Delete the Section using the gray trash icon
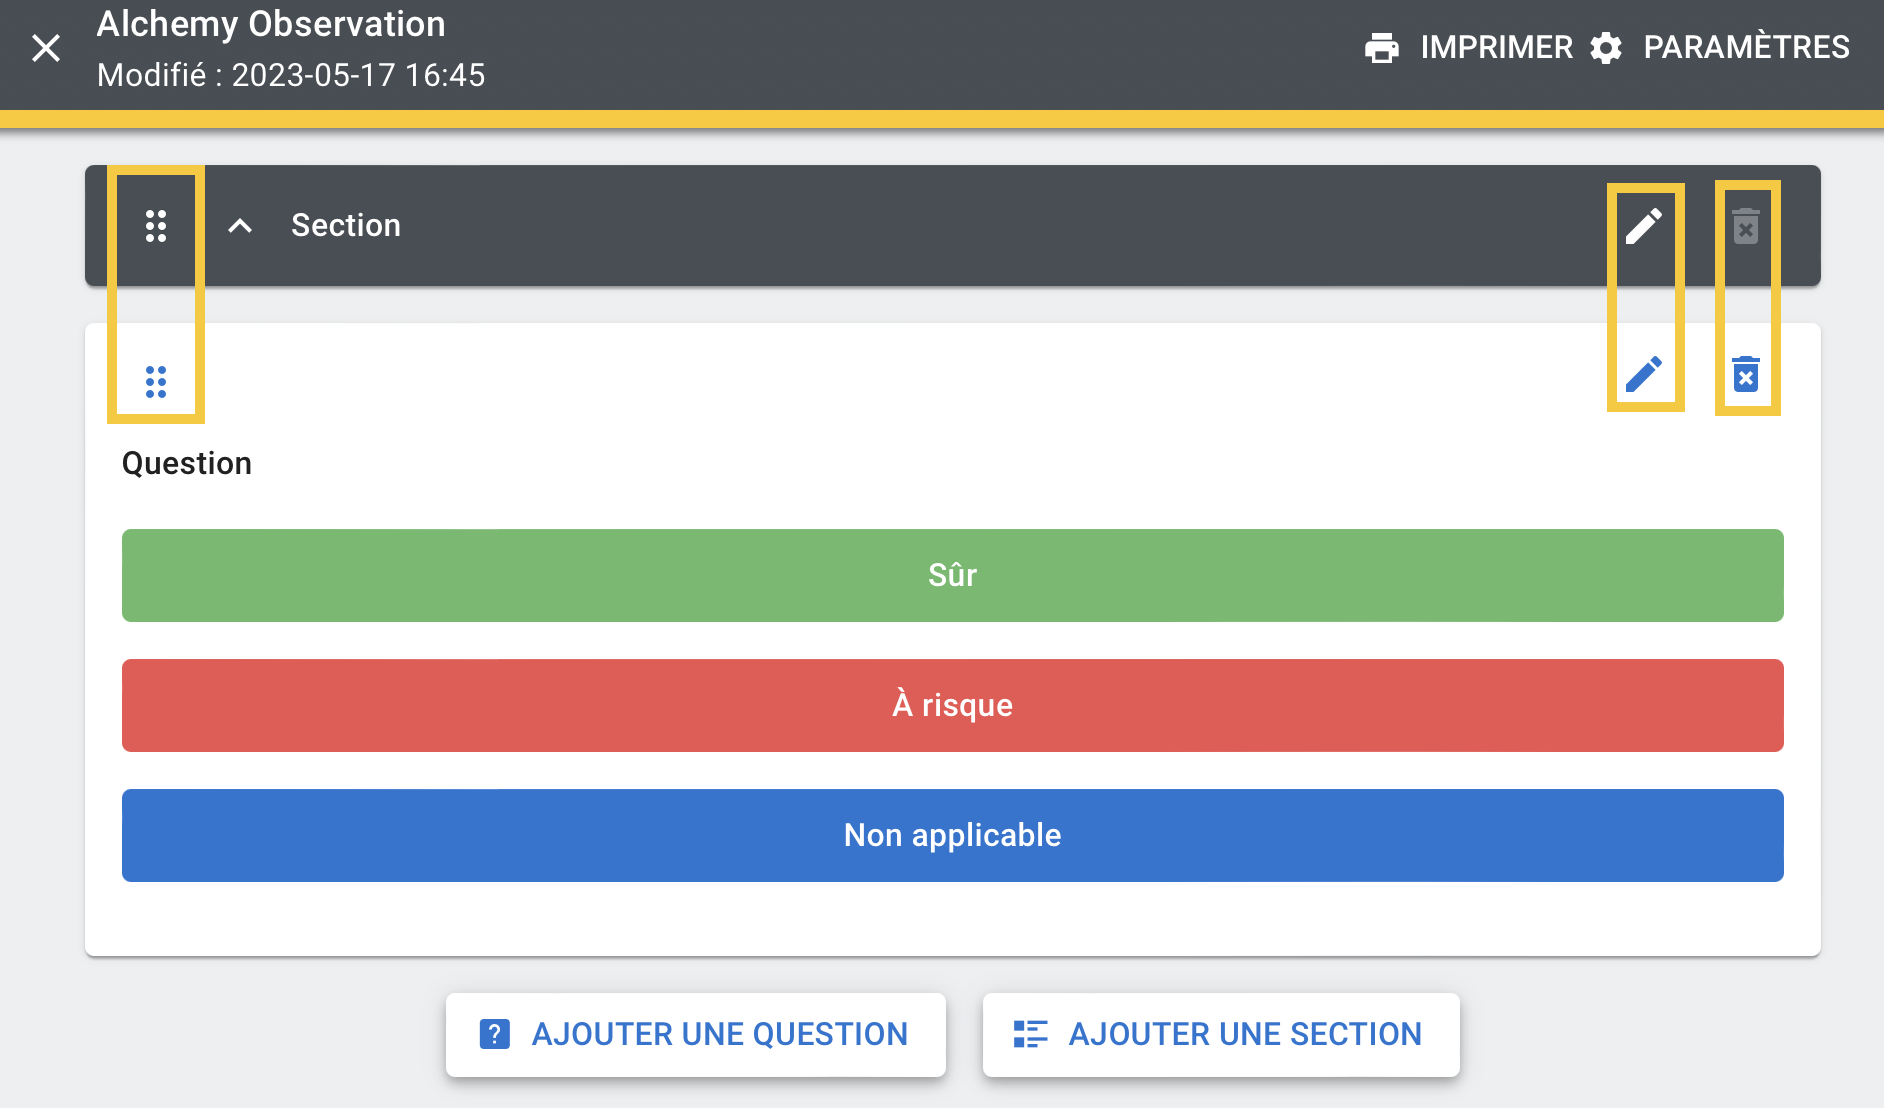 [1746, 226]
